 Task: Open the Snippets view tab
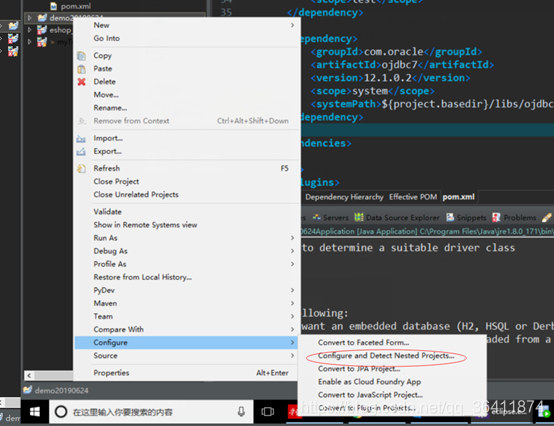click(466, 218)
